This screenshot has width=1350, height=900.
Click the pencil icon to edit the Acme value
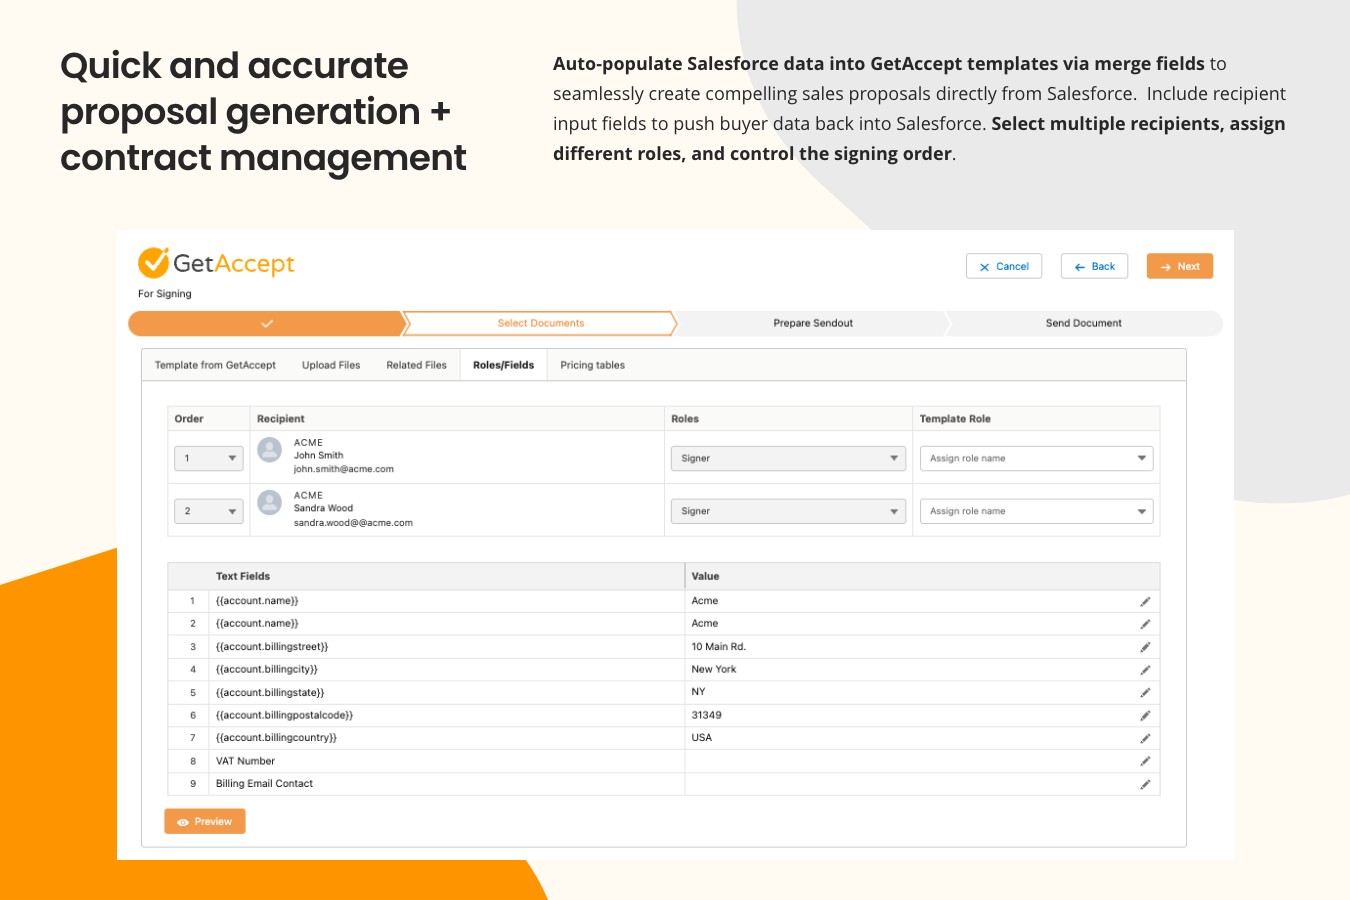1146,600
